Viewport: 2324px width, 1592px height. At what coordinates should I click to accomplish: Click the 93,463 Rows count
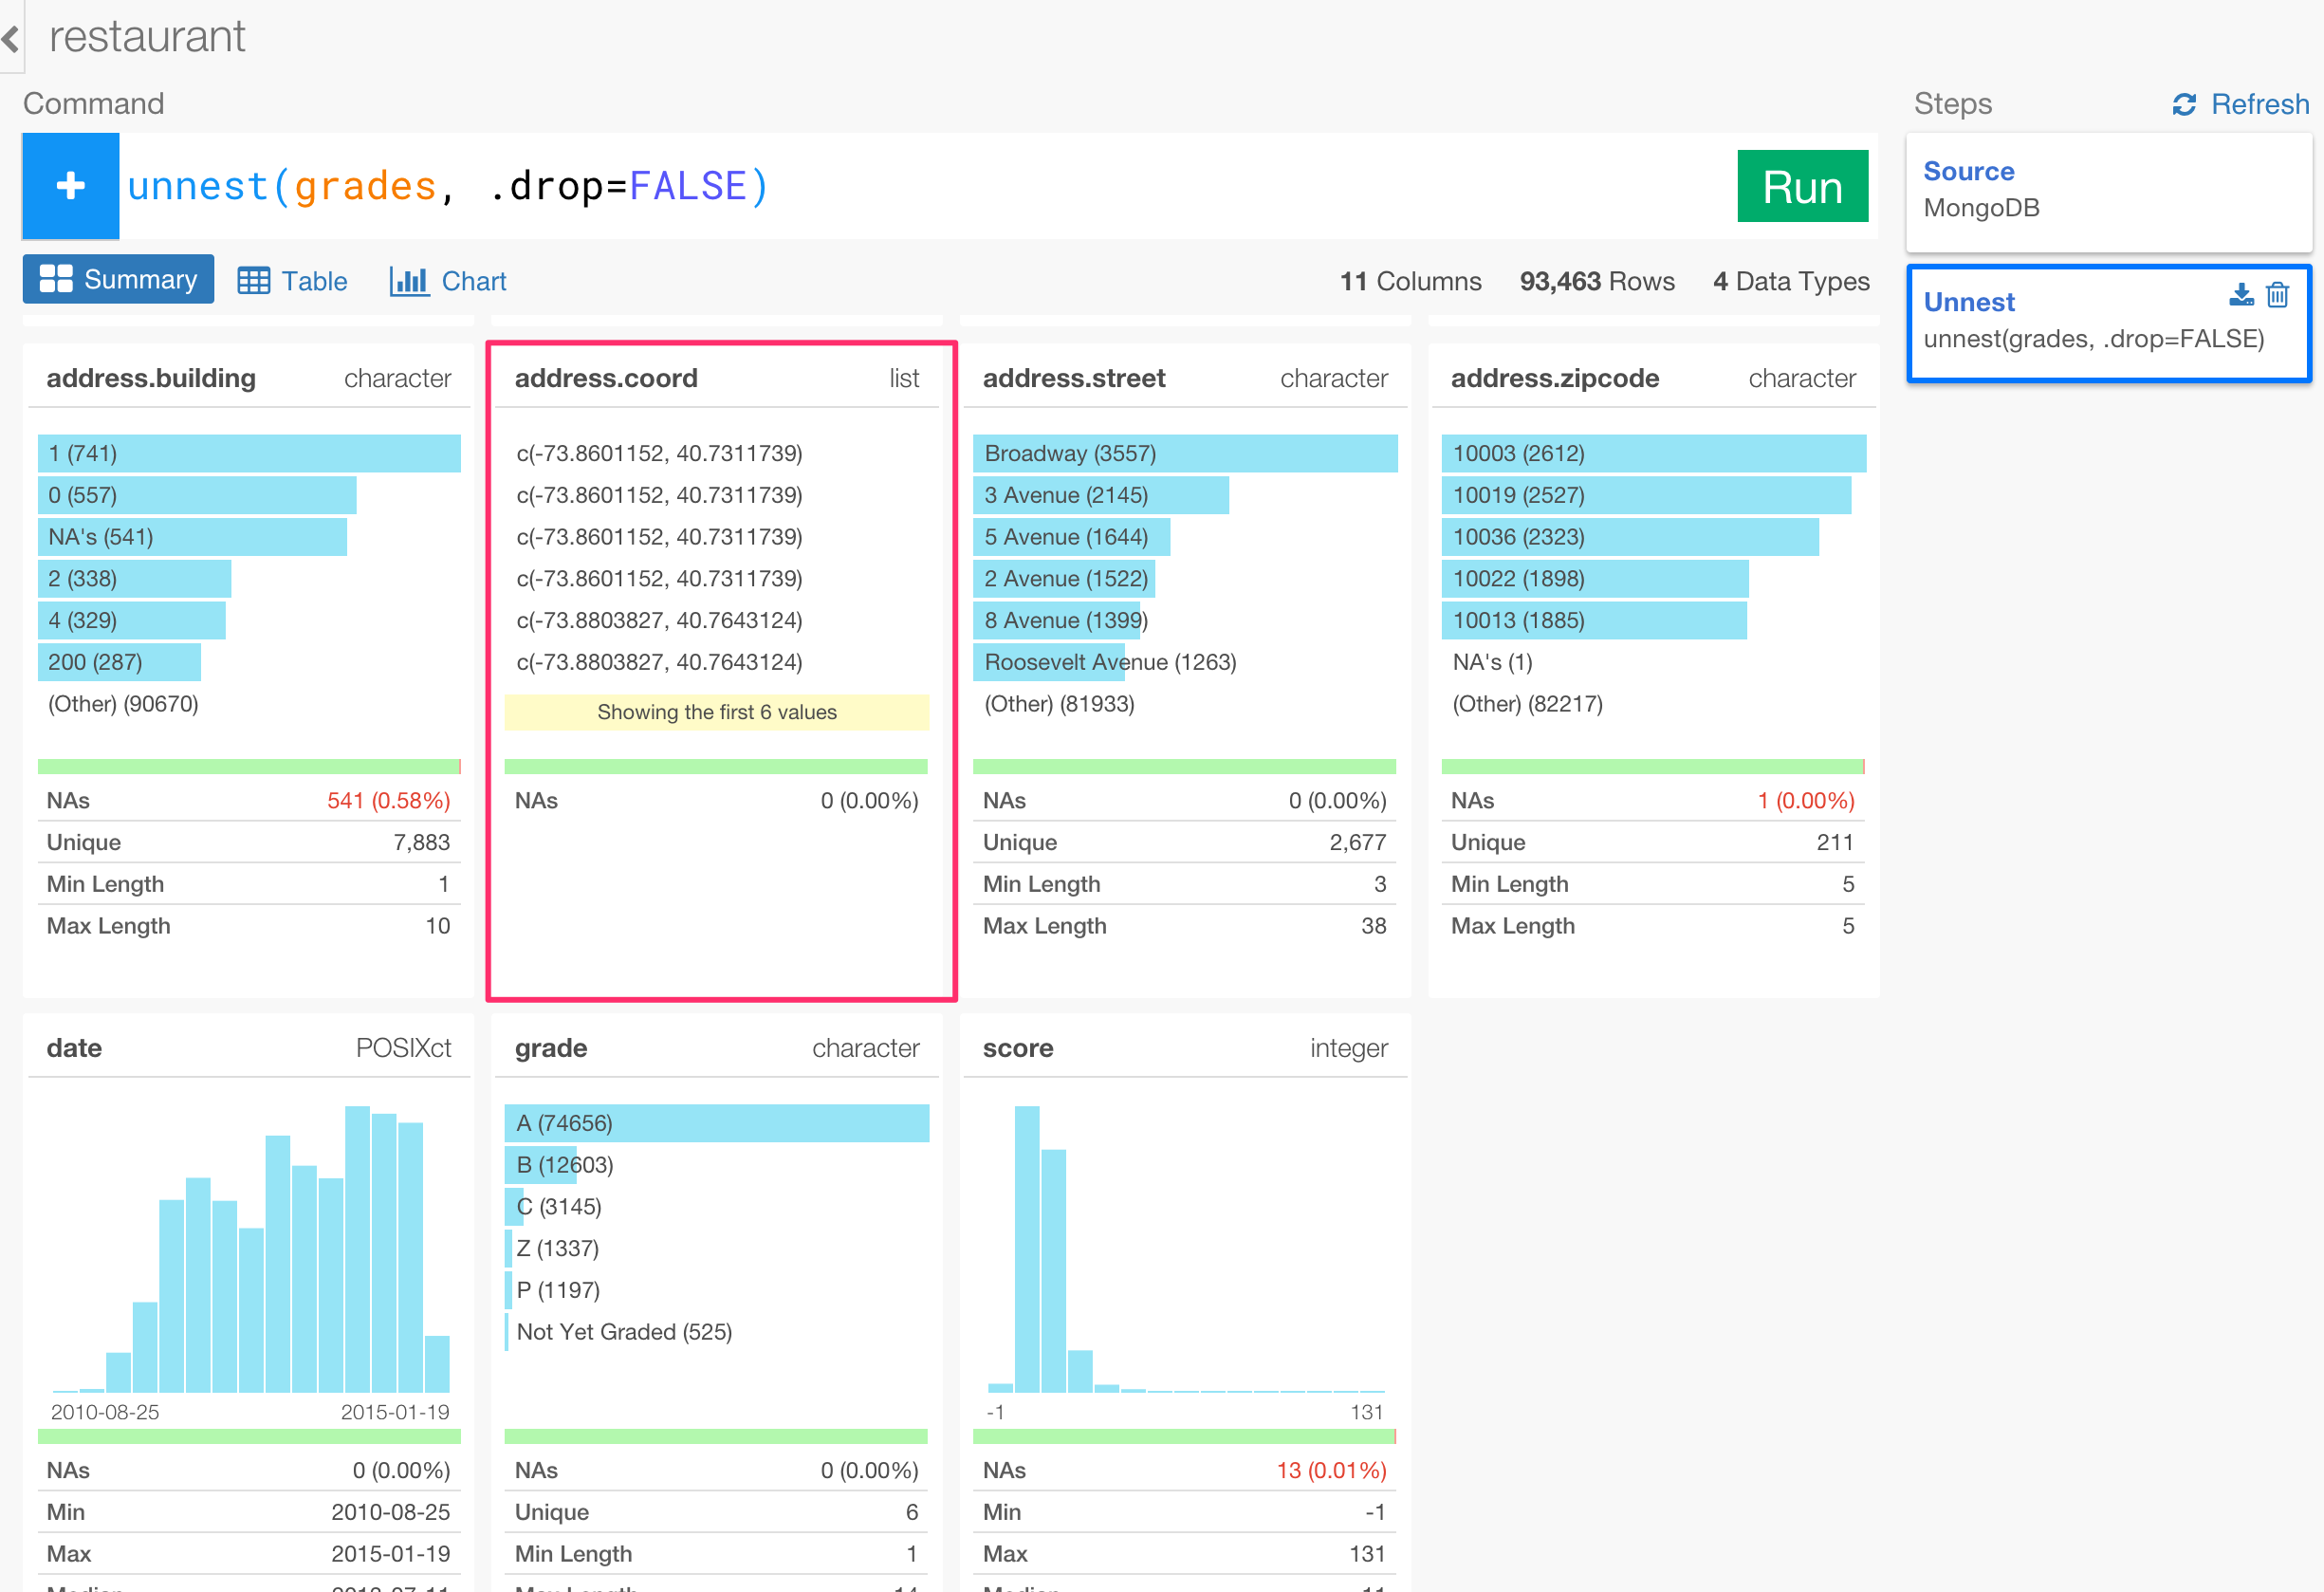point(1597,281)
